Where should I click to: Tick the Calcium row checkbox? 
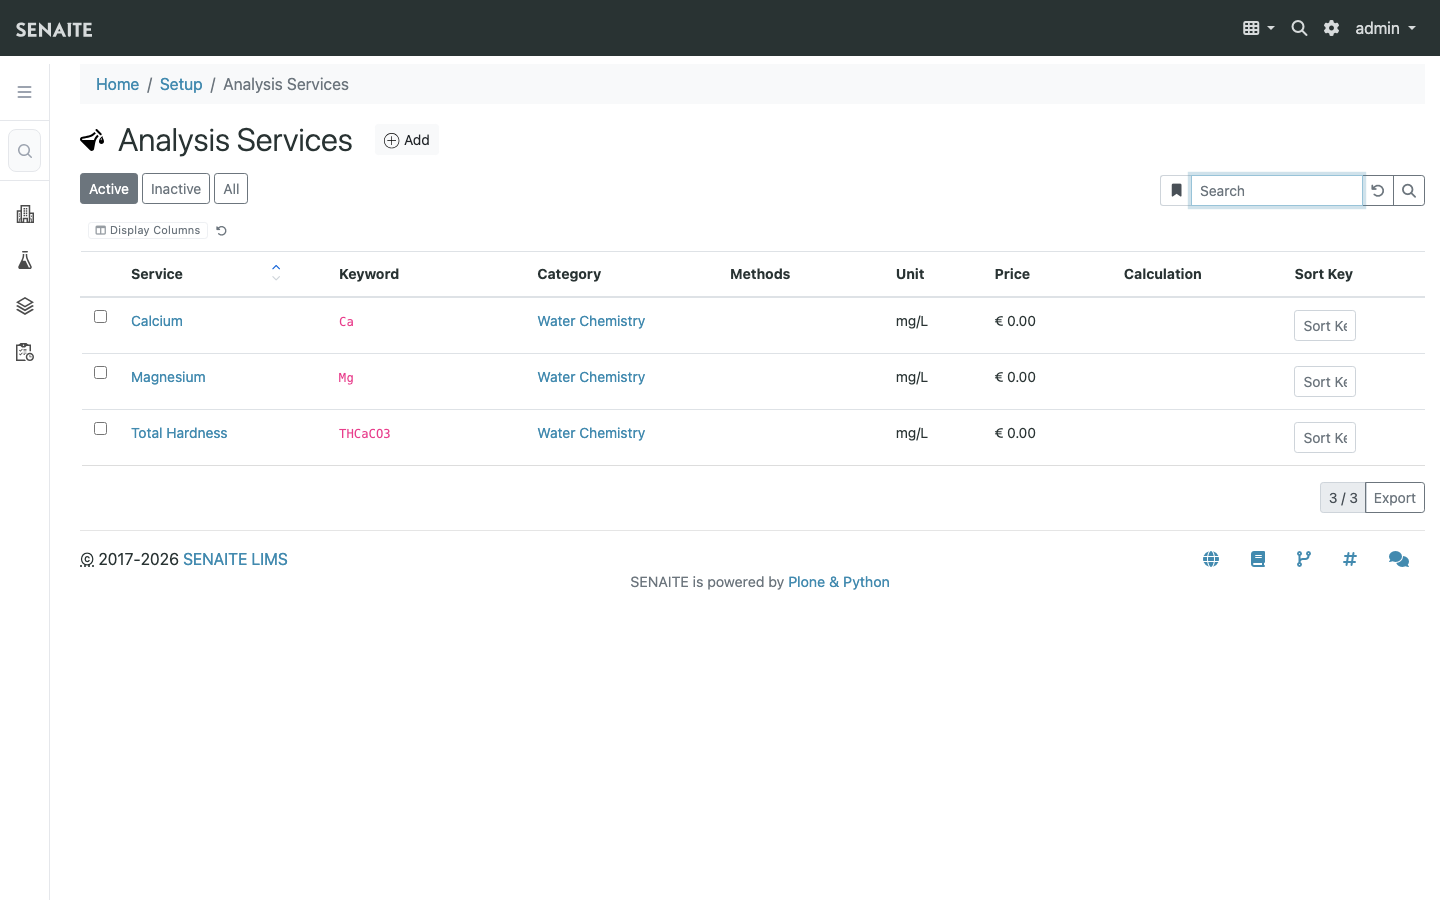point(100,317)
